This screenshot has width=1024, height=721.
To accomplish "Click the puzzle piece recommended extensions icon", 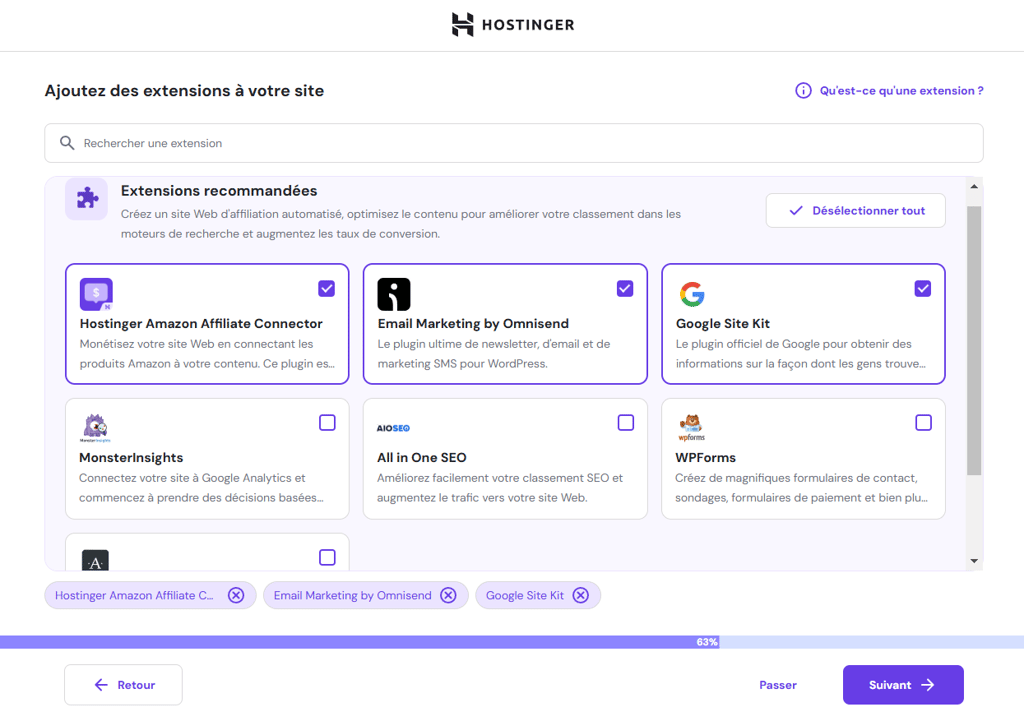I will (86, 199).
